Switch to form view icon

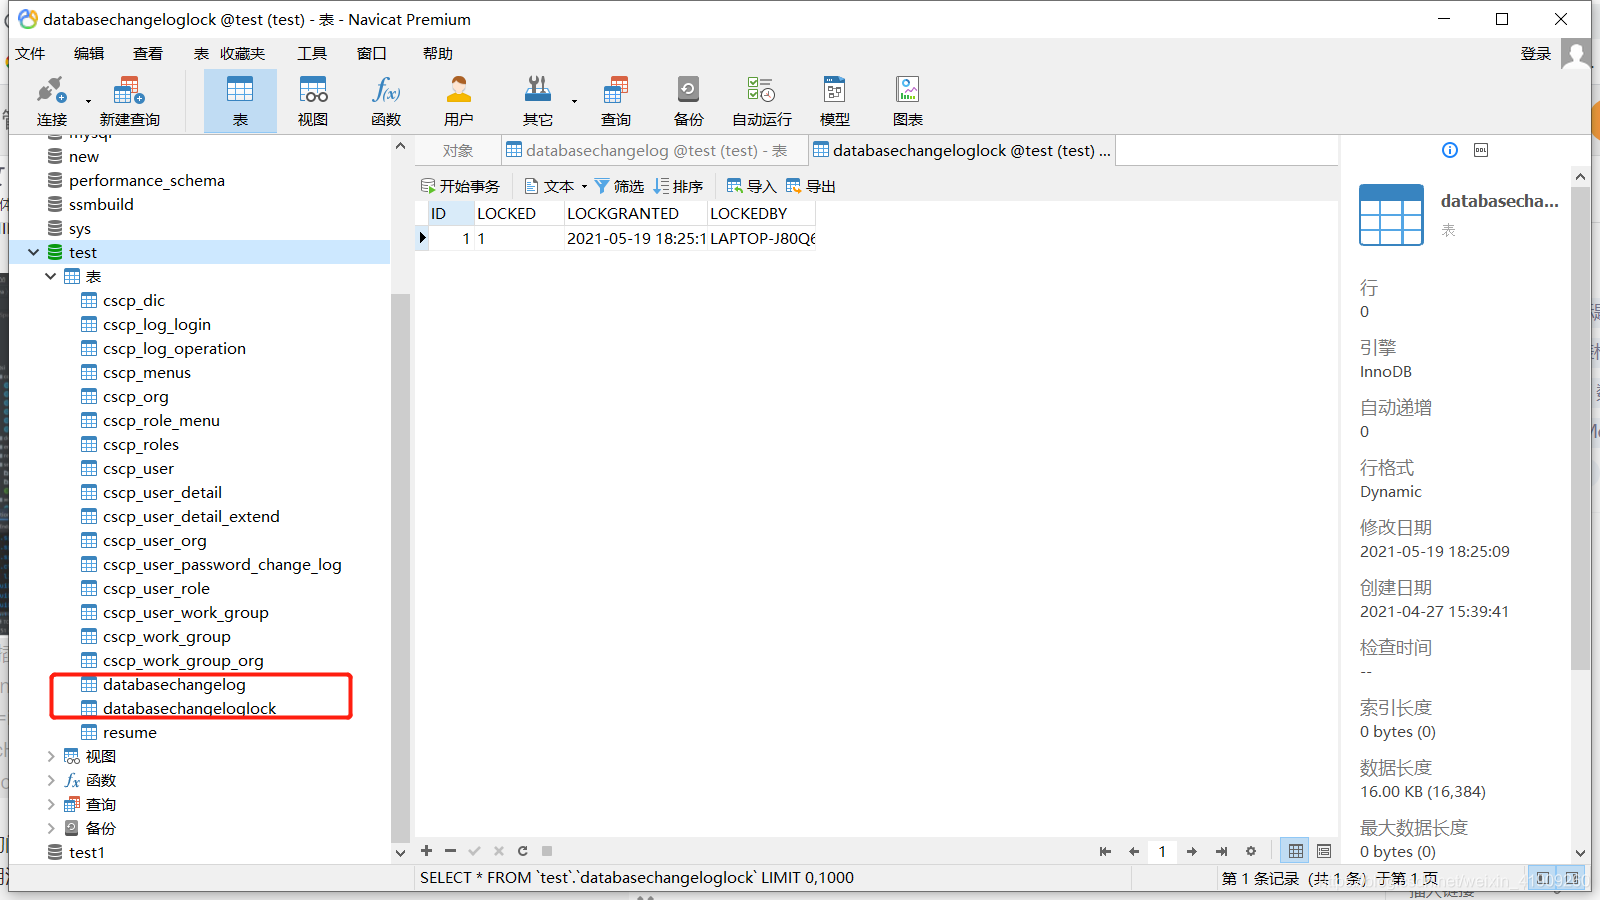click(x=1324, y=851)
